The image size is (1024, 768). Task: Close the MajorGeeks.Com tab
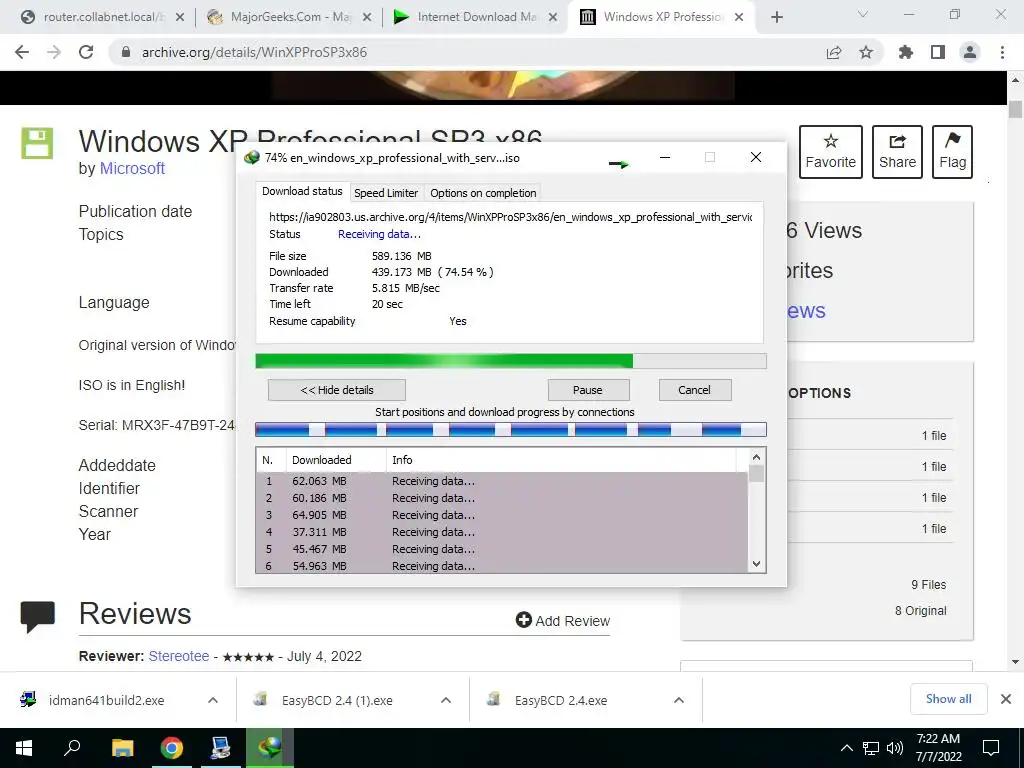click(x=367, y=17)
